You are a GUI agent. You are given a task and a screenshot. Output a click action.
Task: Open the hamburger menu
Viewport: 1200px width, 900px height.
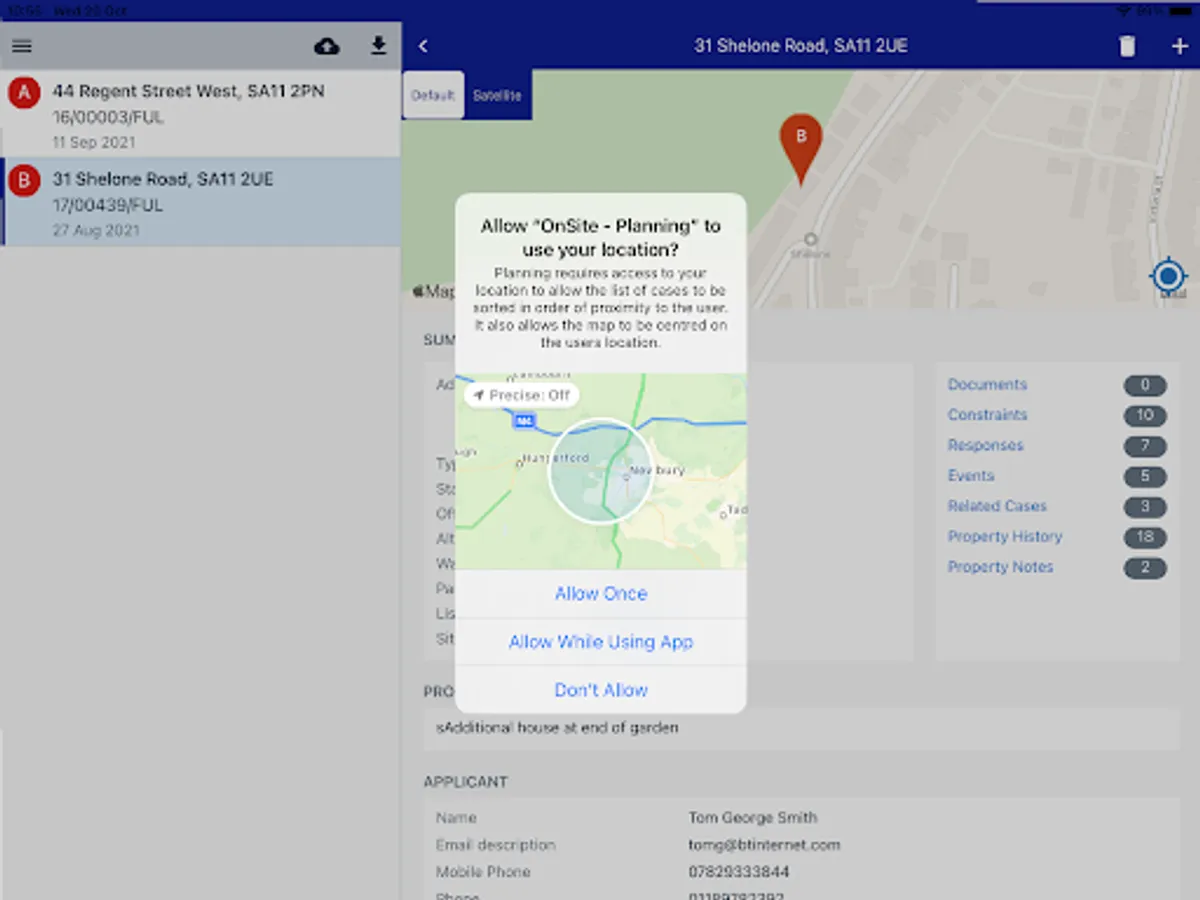pos(22,46)
